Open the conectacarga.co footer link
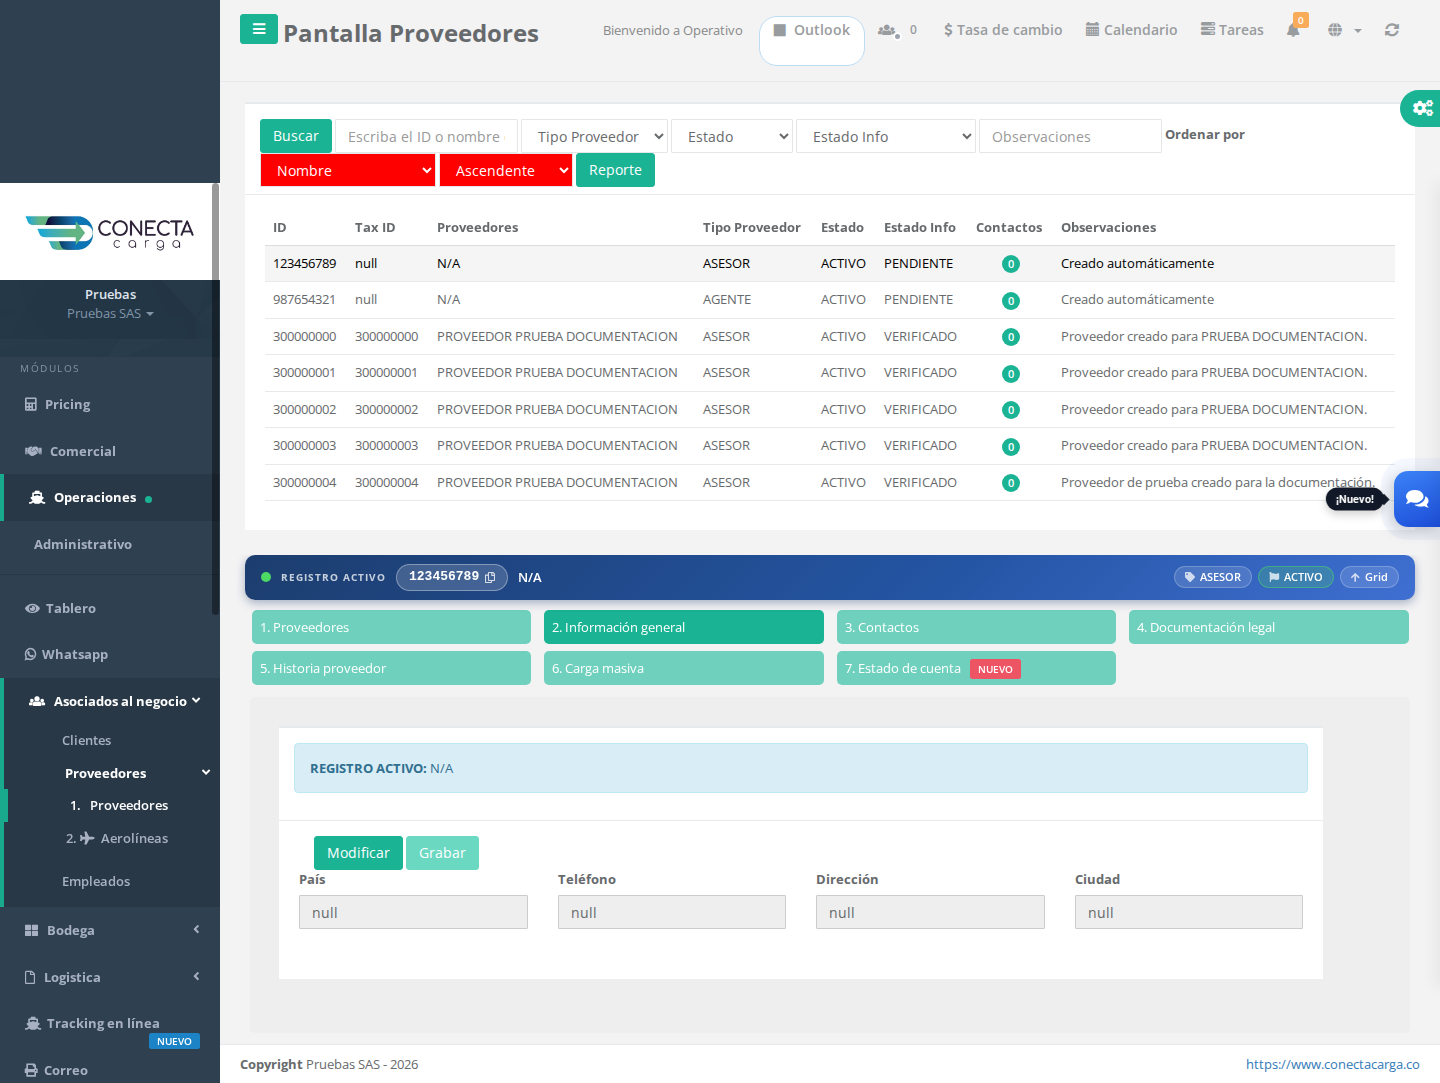This screenshot has width=1440, height=1083. pos(1332,1064)
